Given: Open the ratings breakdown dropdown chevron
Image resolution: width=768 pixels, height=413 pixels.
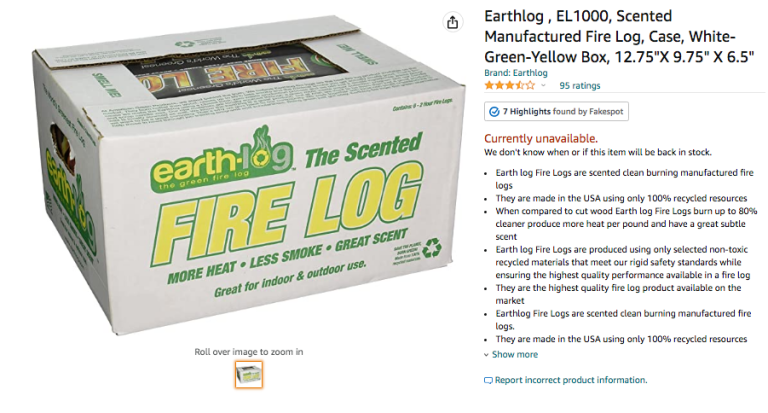Looking at the screenshot, I should click(543, 86).
